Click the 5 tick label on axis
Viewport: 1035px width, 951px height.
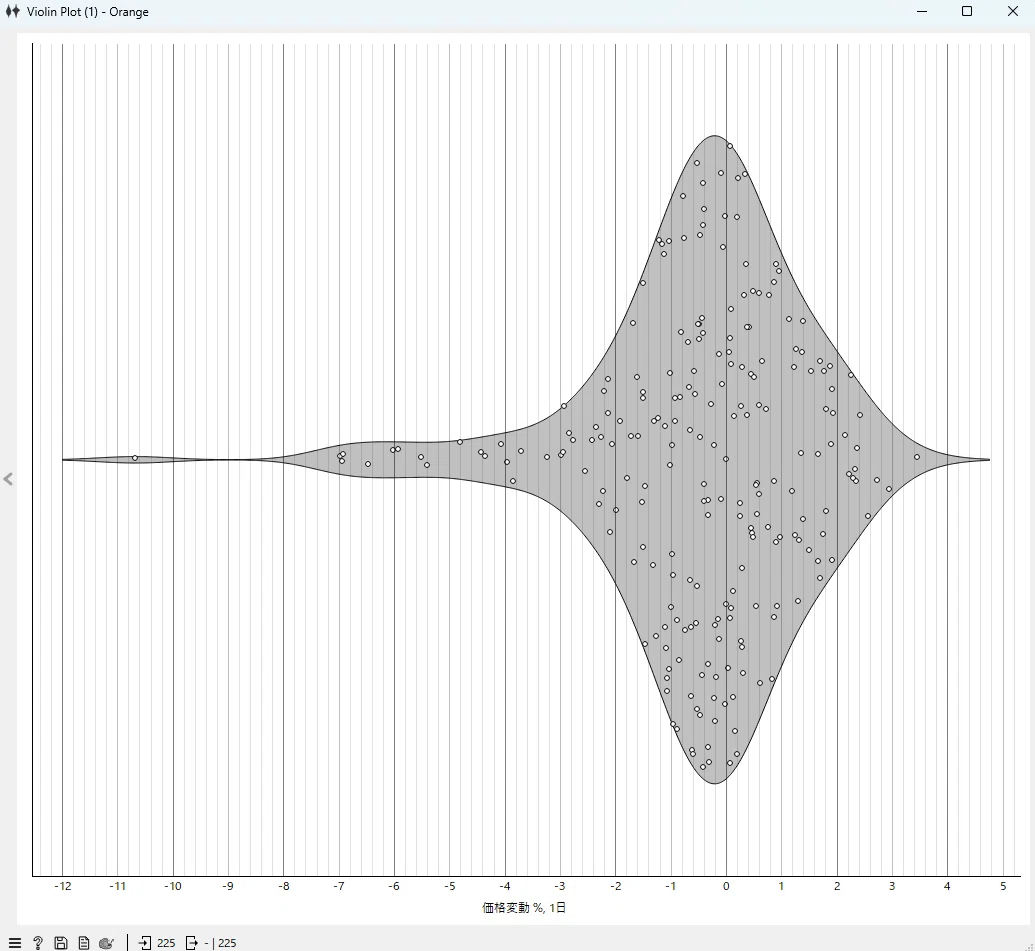(x=1003, y=886)
